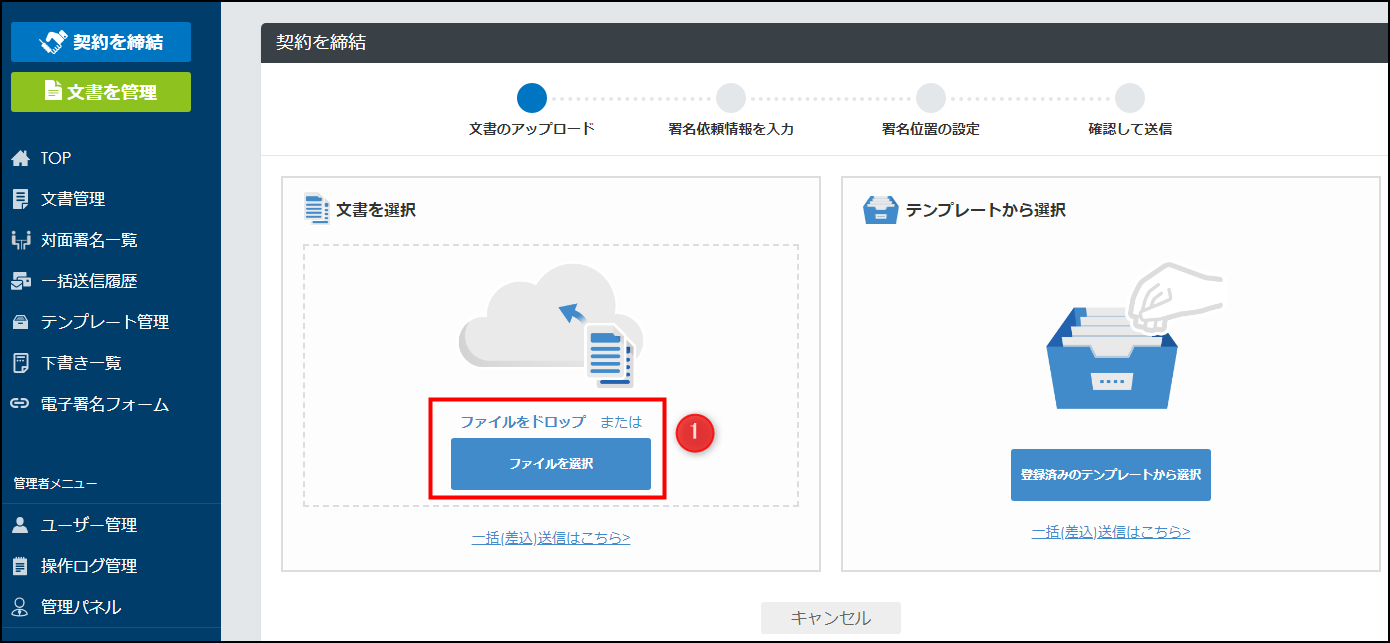The image size is (1390, 643).
Task: Click the ユーザー管理 person icon
Action: pos(20,525)
